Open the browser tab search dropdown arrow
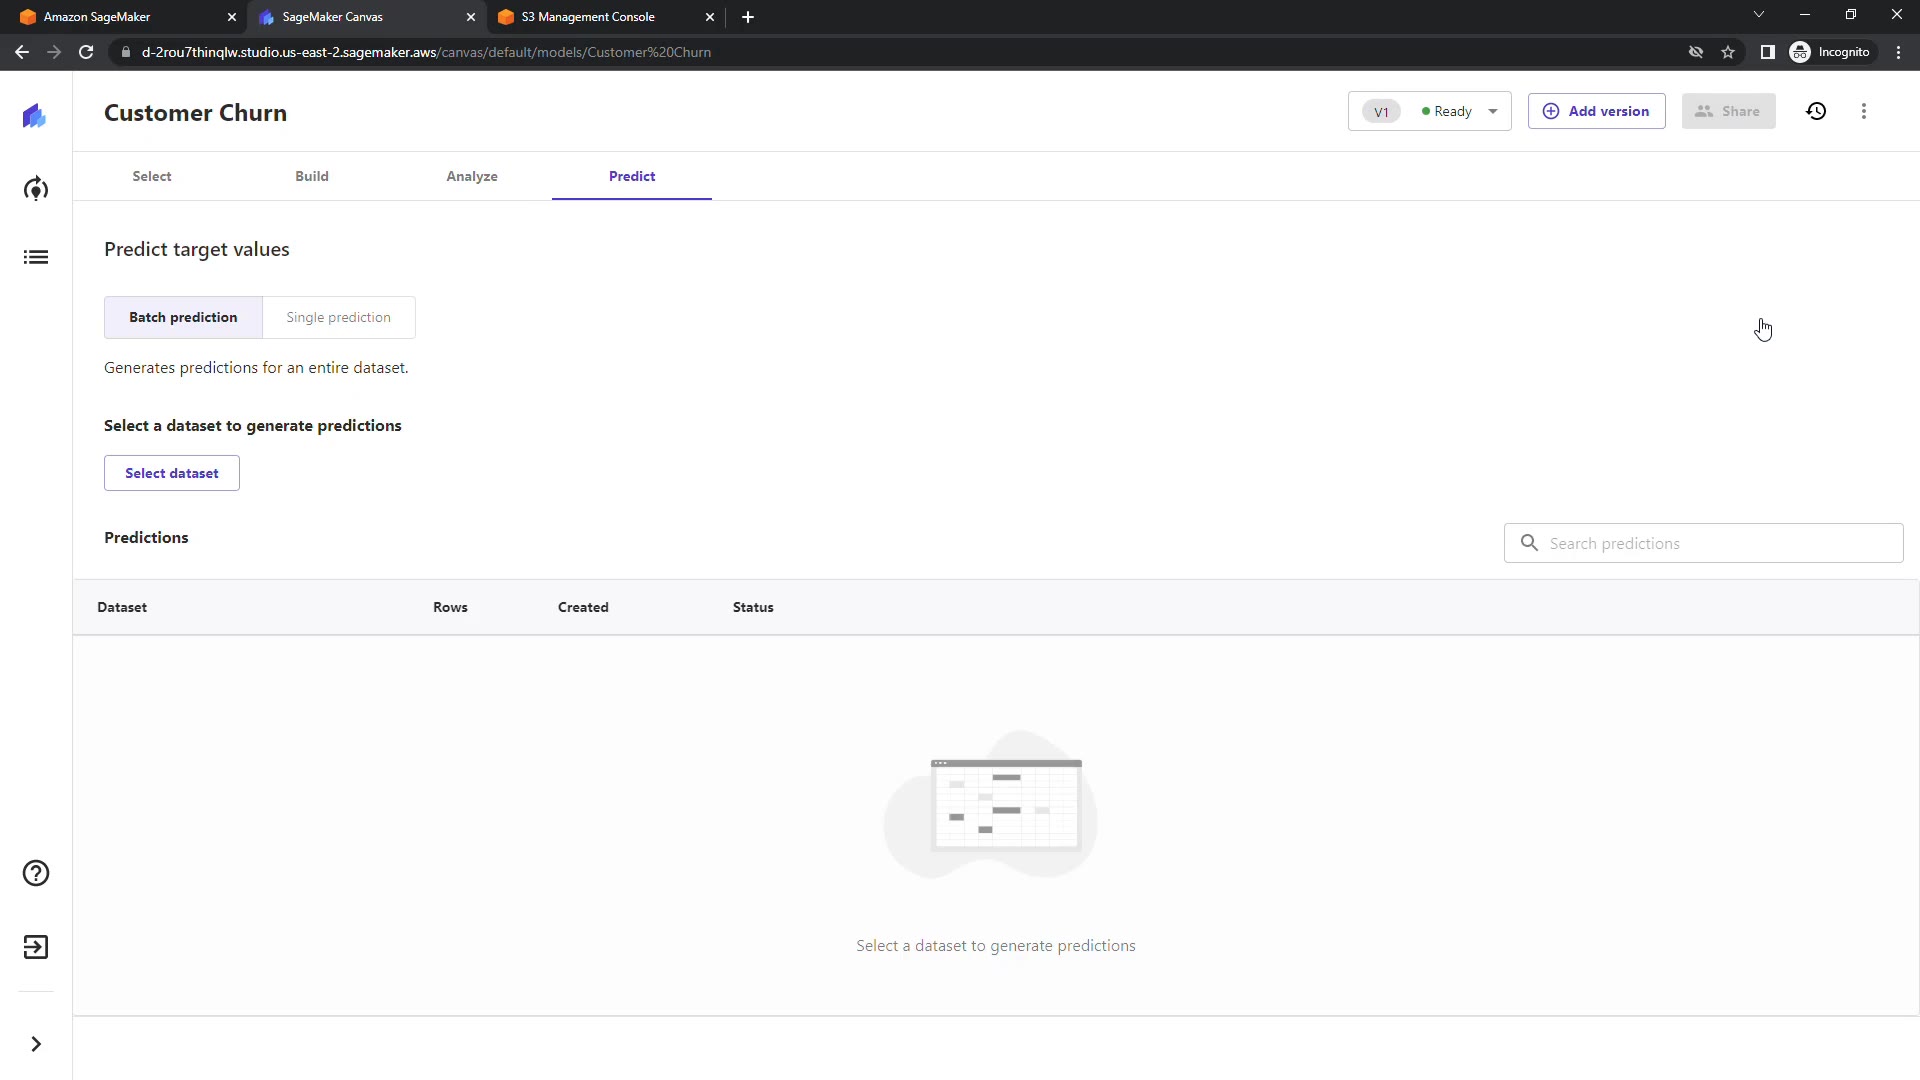Screen dimensions: 1920x1080 tap(1759, 15)
